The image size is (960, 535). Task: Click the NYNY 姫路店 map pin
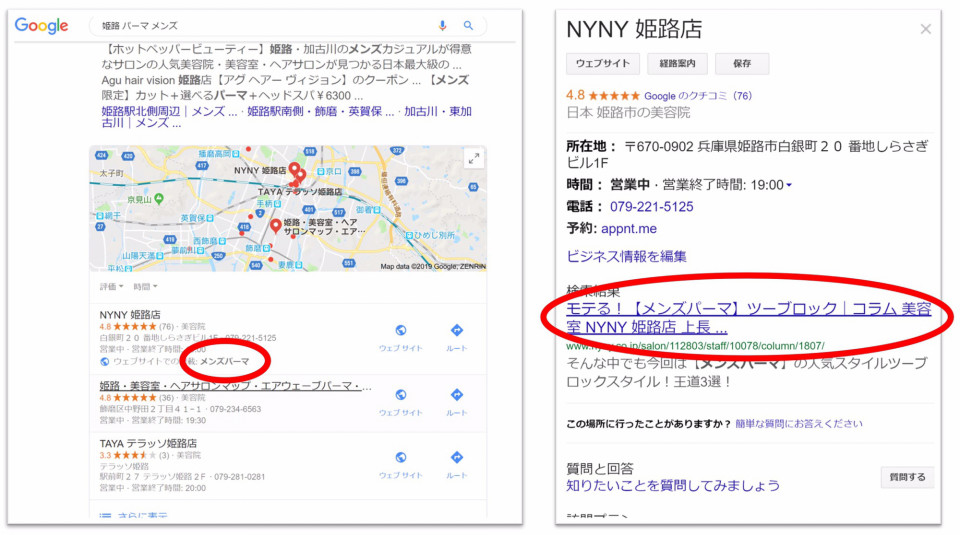pyautogui.click(x=294, y=168)
